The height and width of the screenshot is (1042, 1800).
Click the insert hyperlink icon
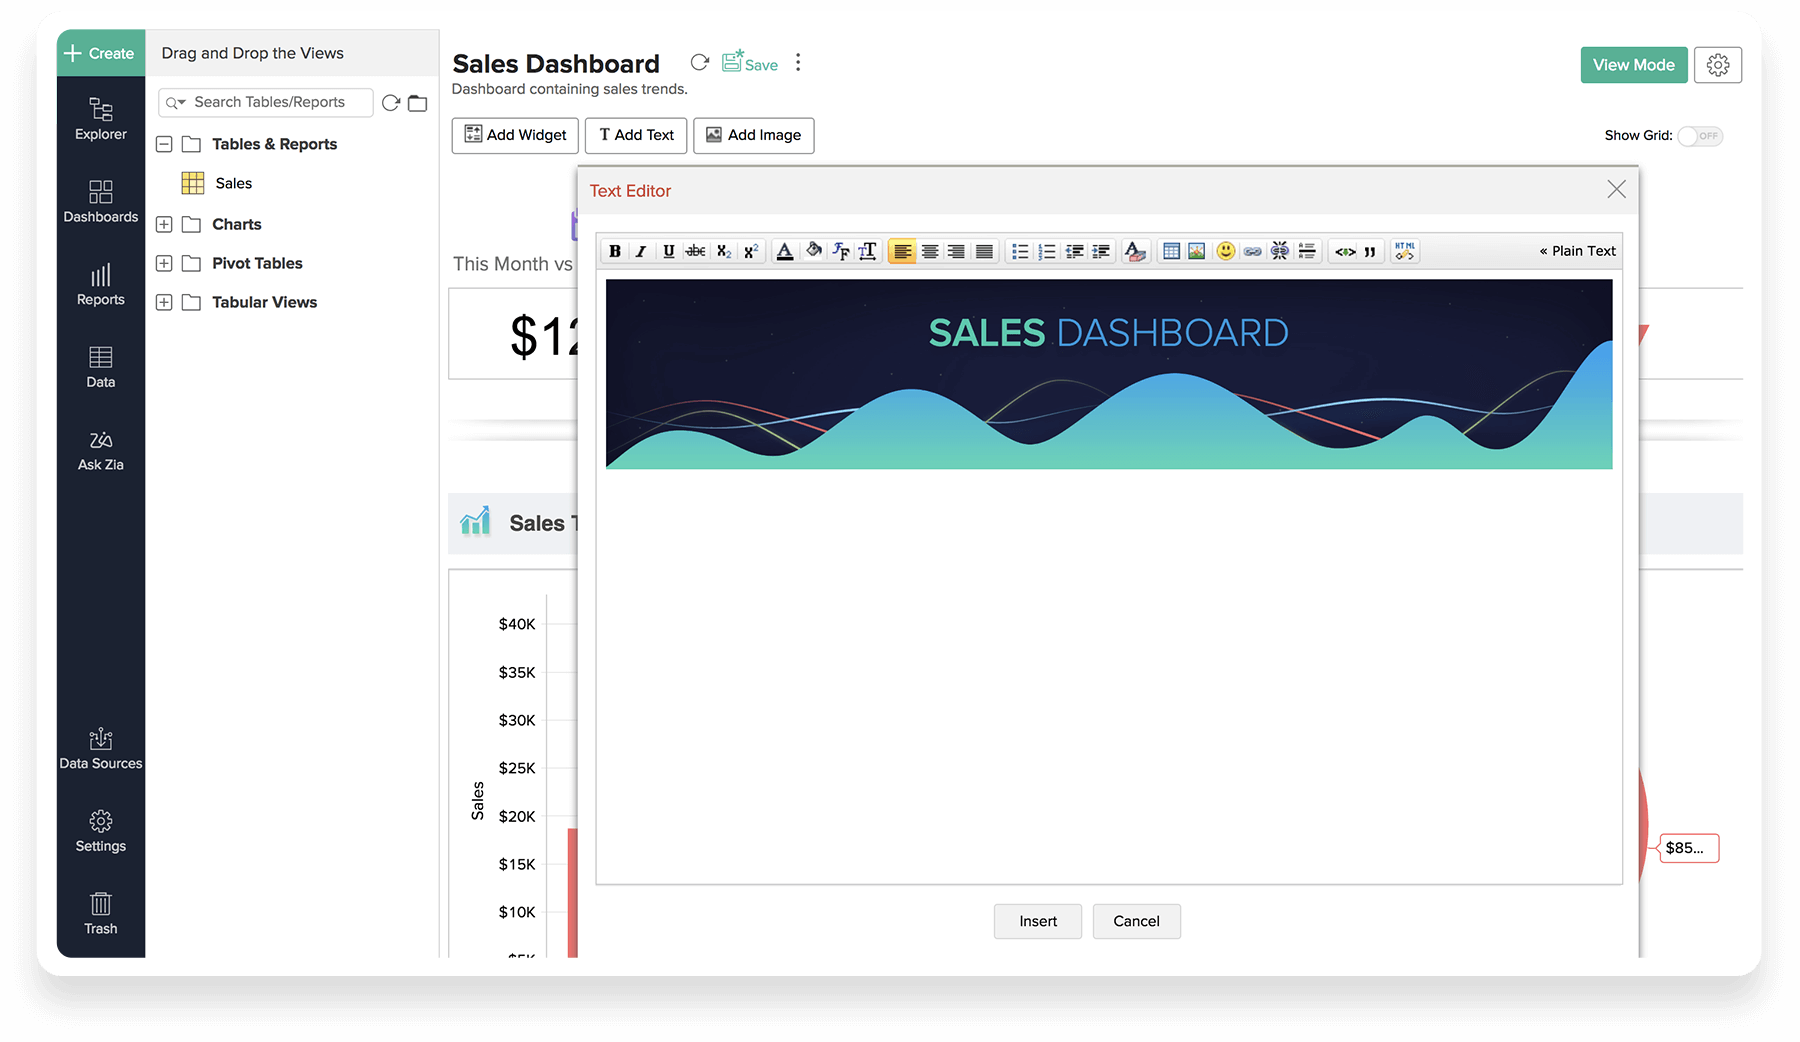pos(1252,251)
